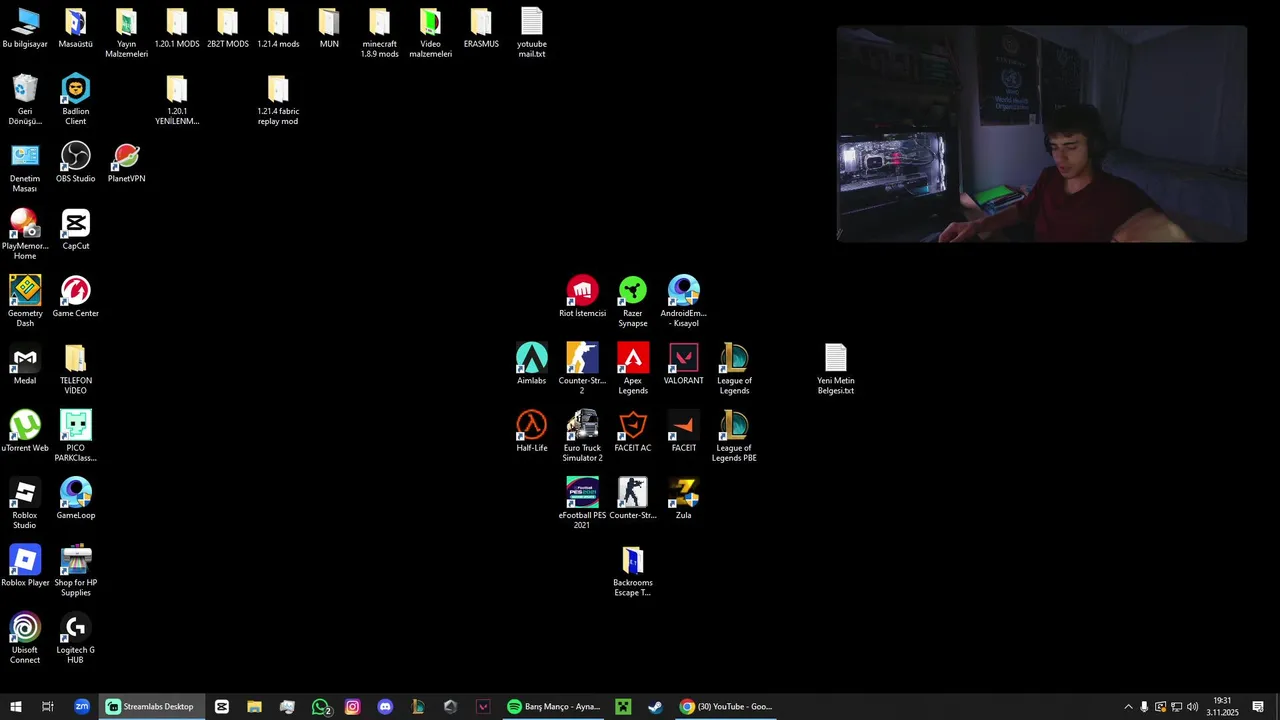Select the Counter-Strike 2 icon

(x=582, y=369)
